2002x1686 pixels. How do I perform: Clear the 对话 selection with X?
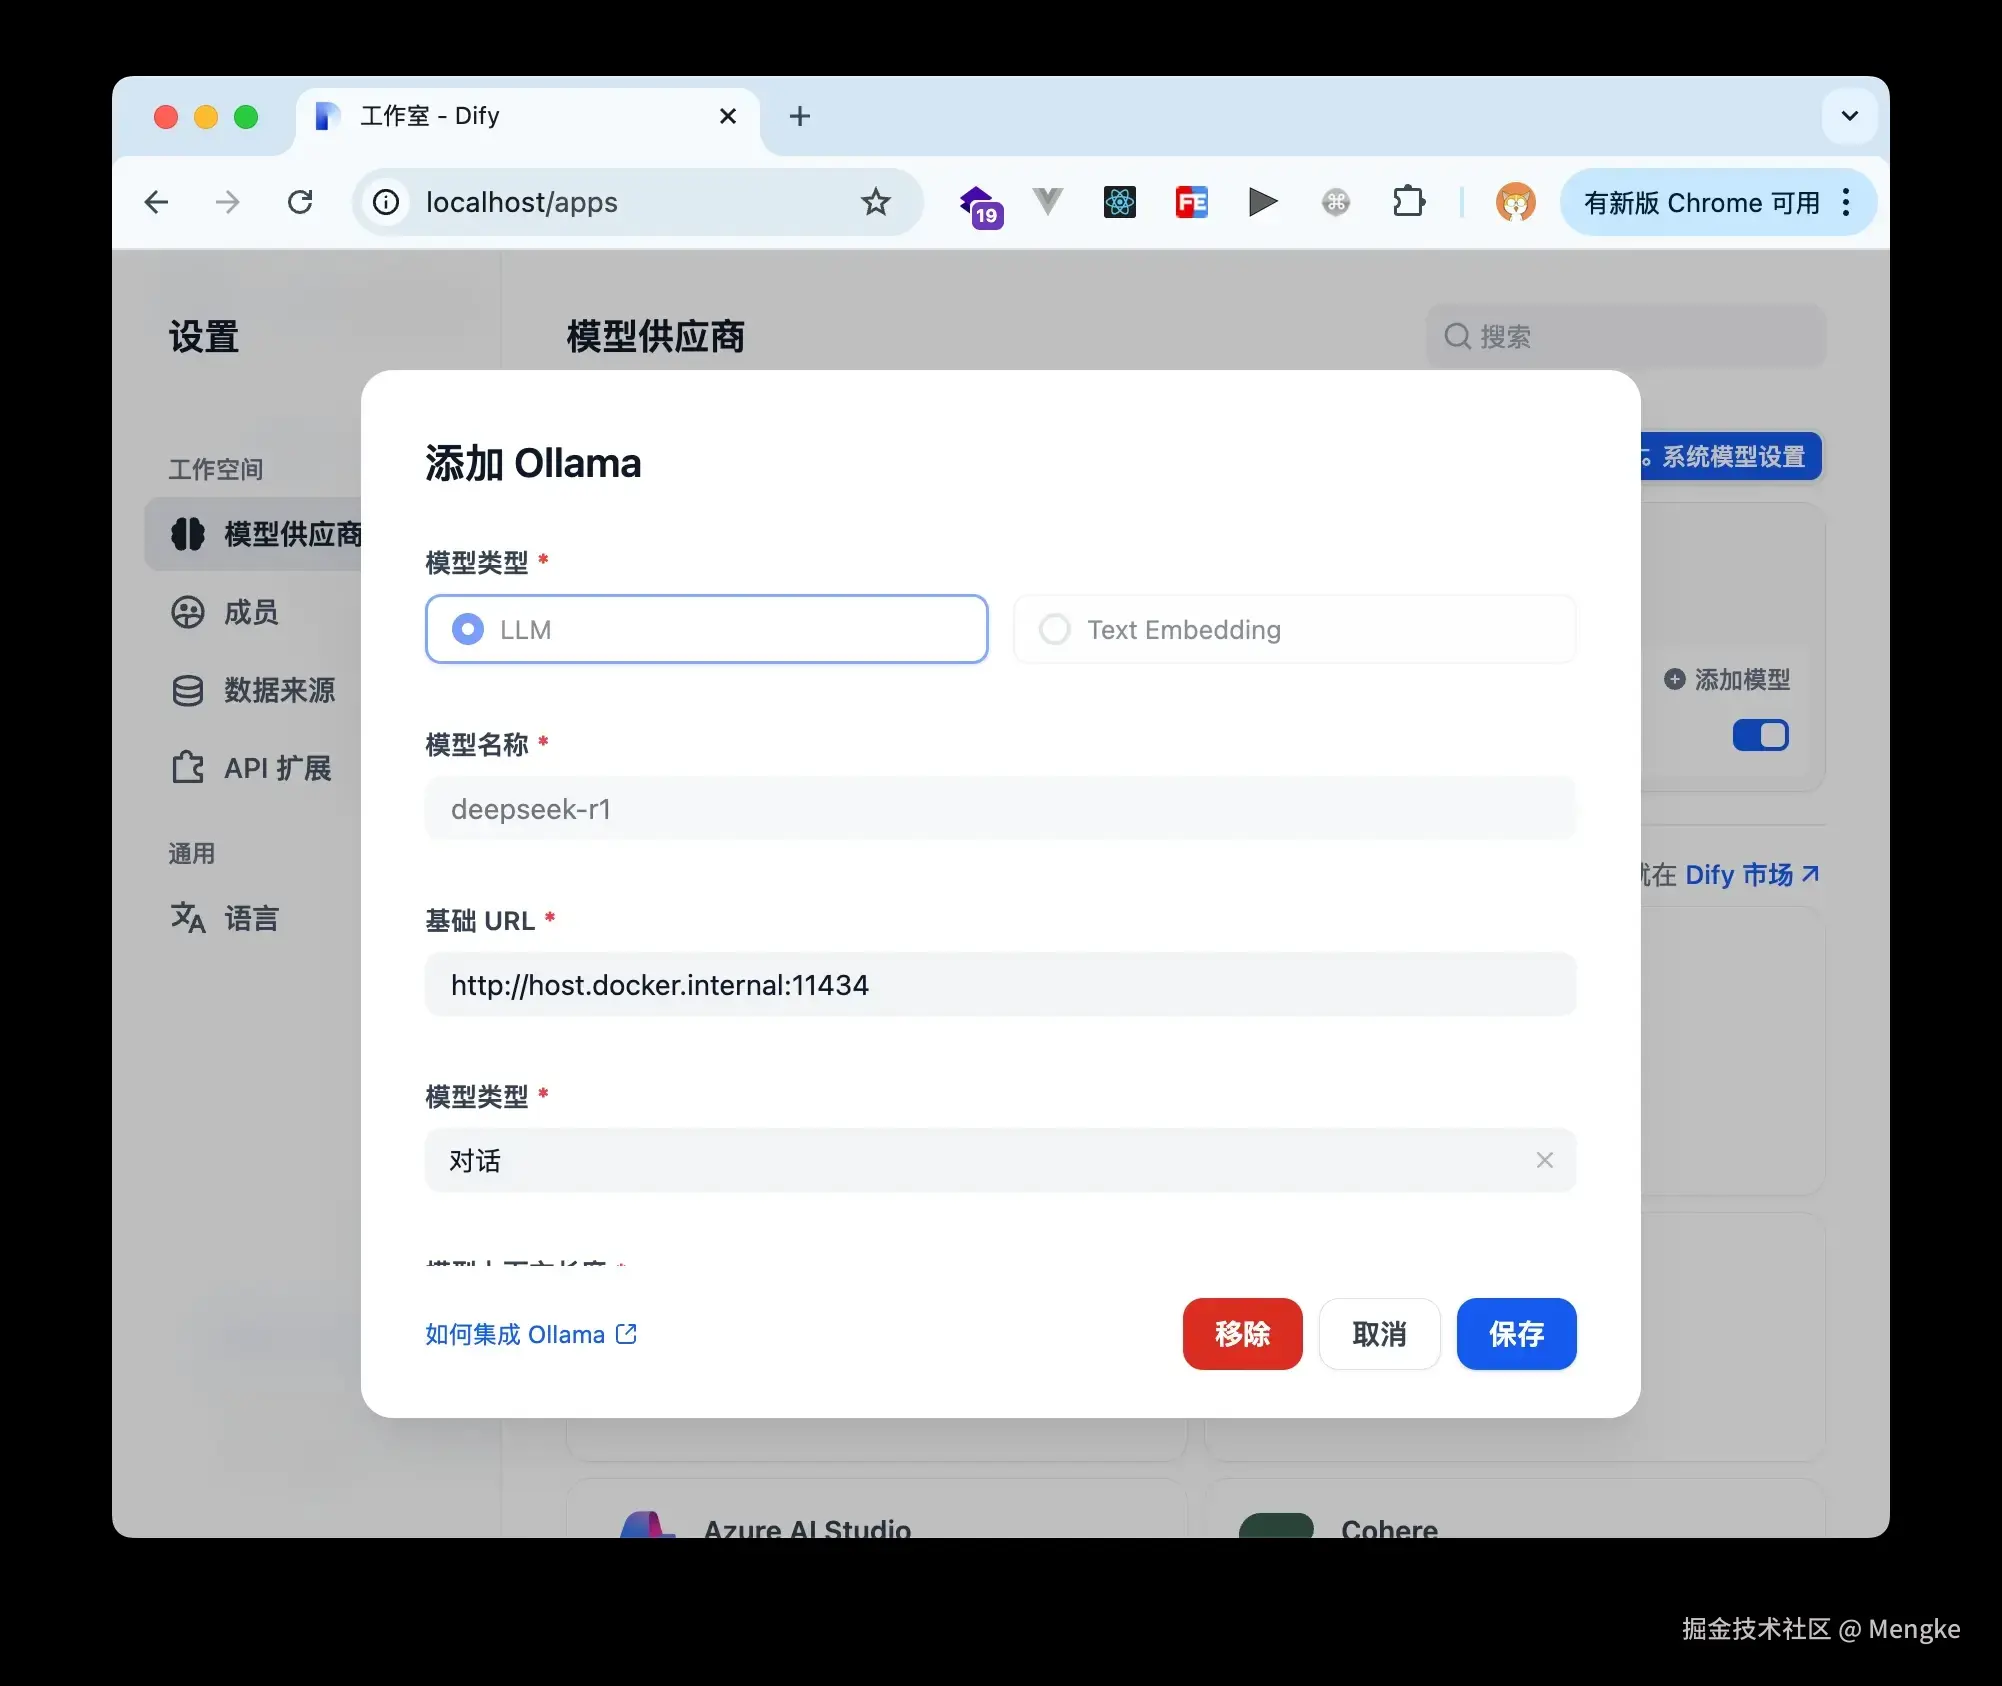point(1544,1160)
